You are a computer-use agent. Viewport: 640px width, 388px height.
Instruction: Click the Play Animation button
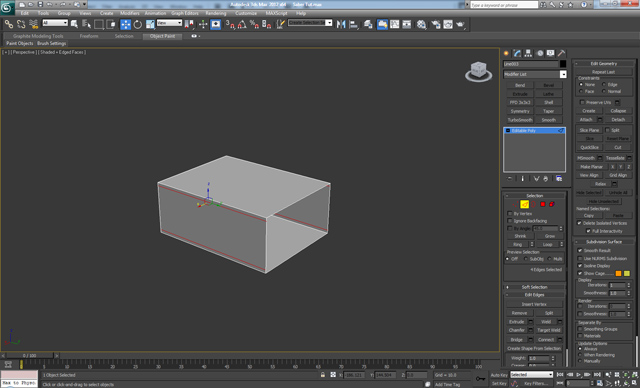[578, 375]
